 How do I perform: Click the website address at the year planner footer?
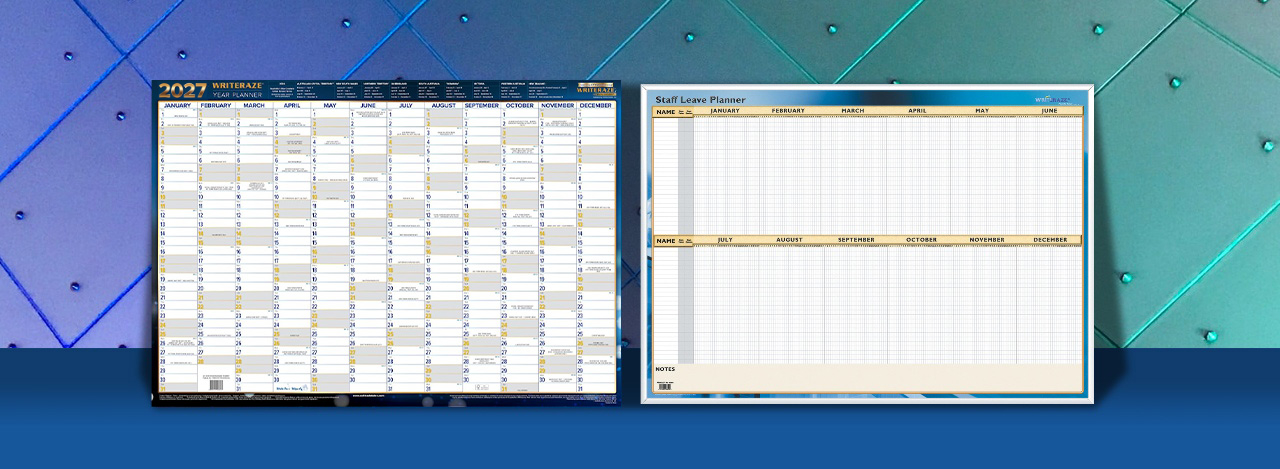click(x=369, y=395)
